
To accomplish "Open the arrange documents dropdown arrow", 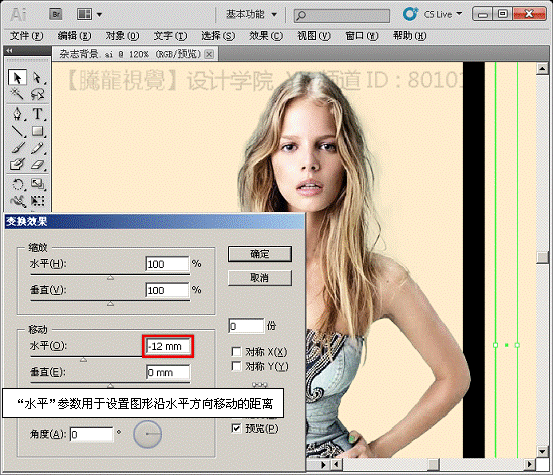I will 99,14.
